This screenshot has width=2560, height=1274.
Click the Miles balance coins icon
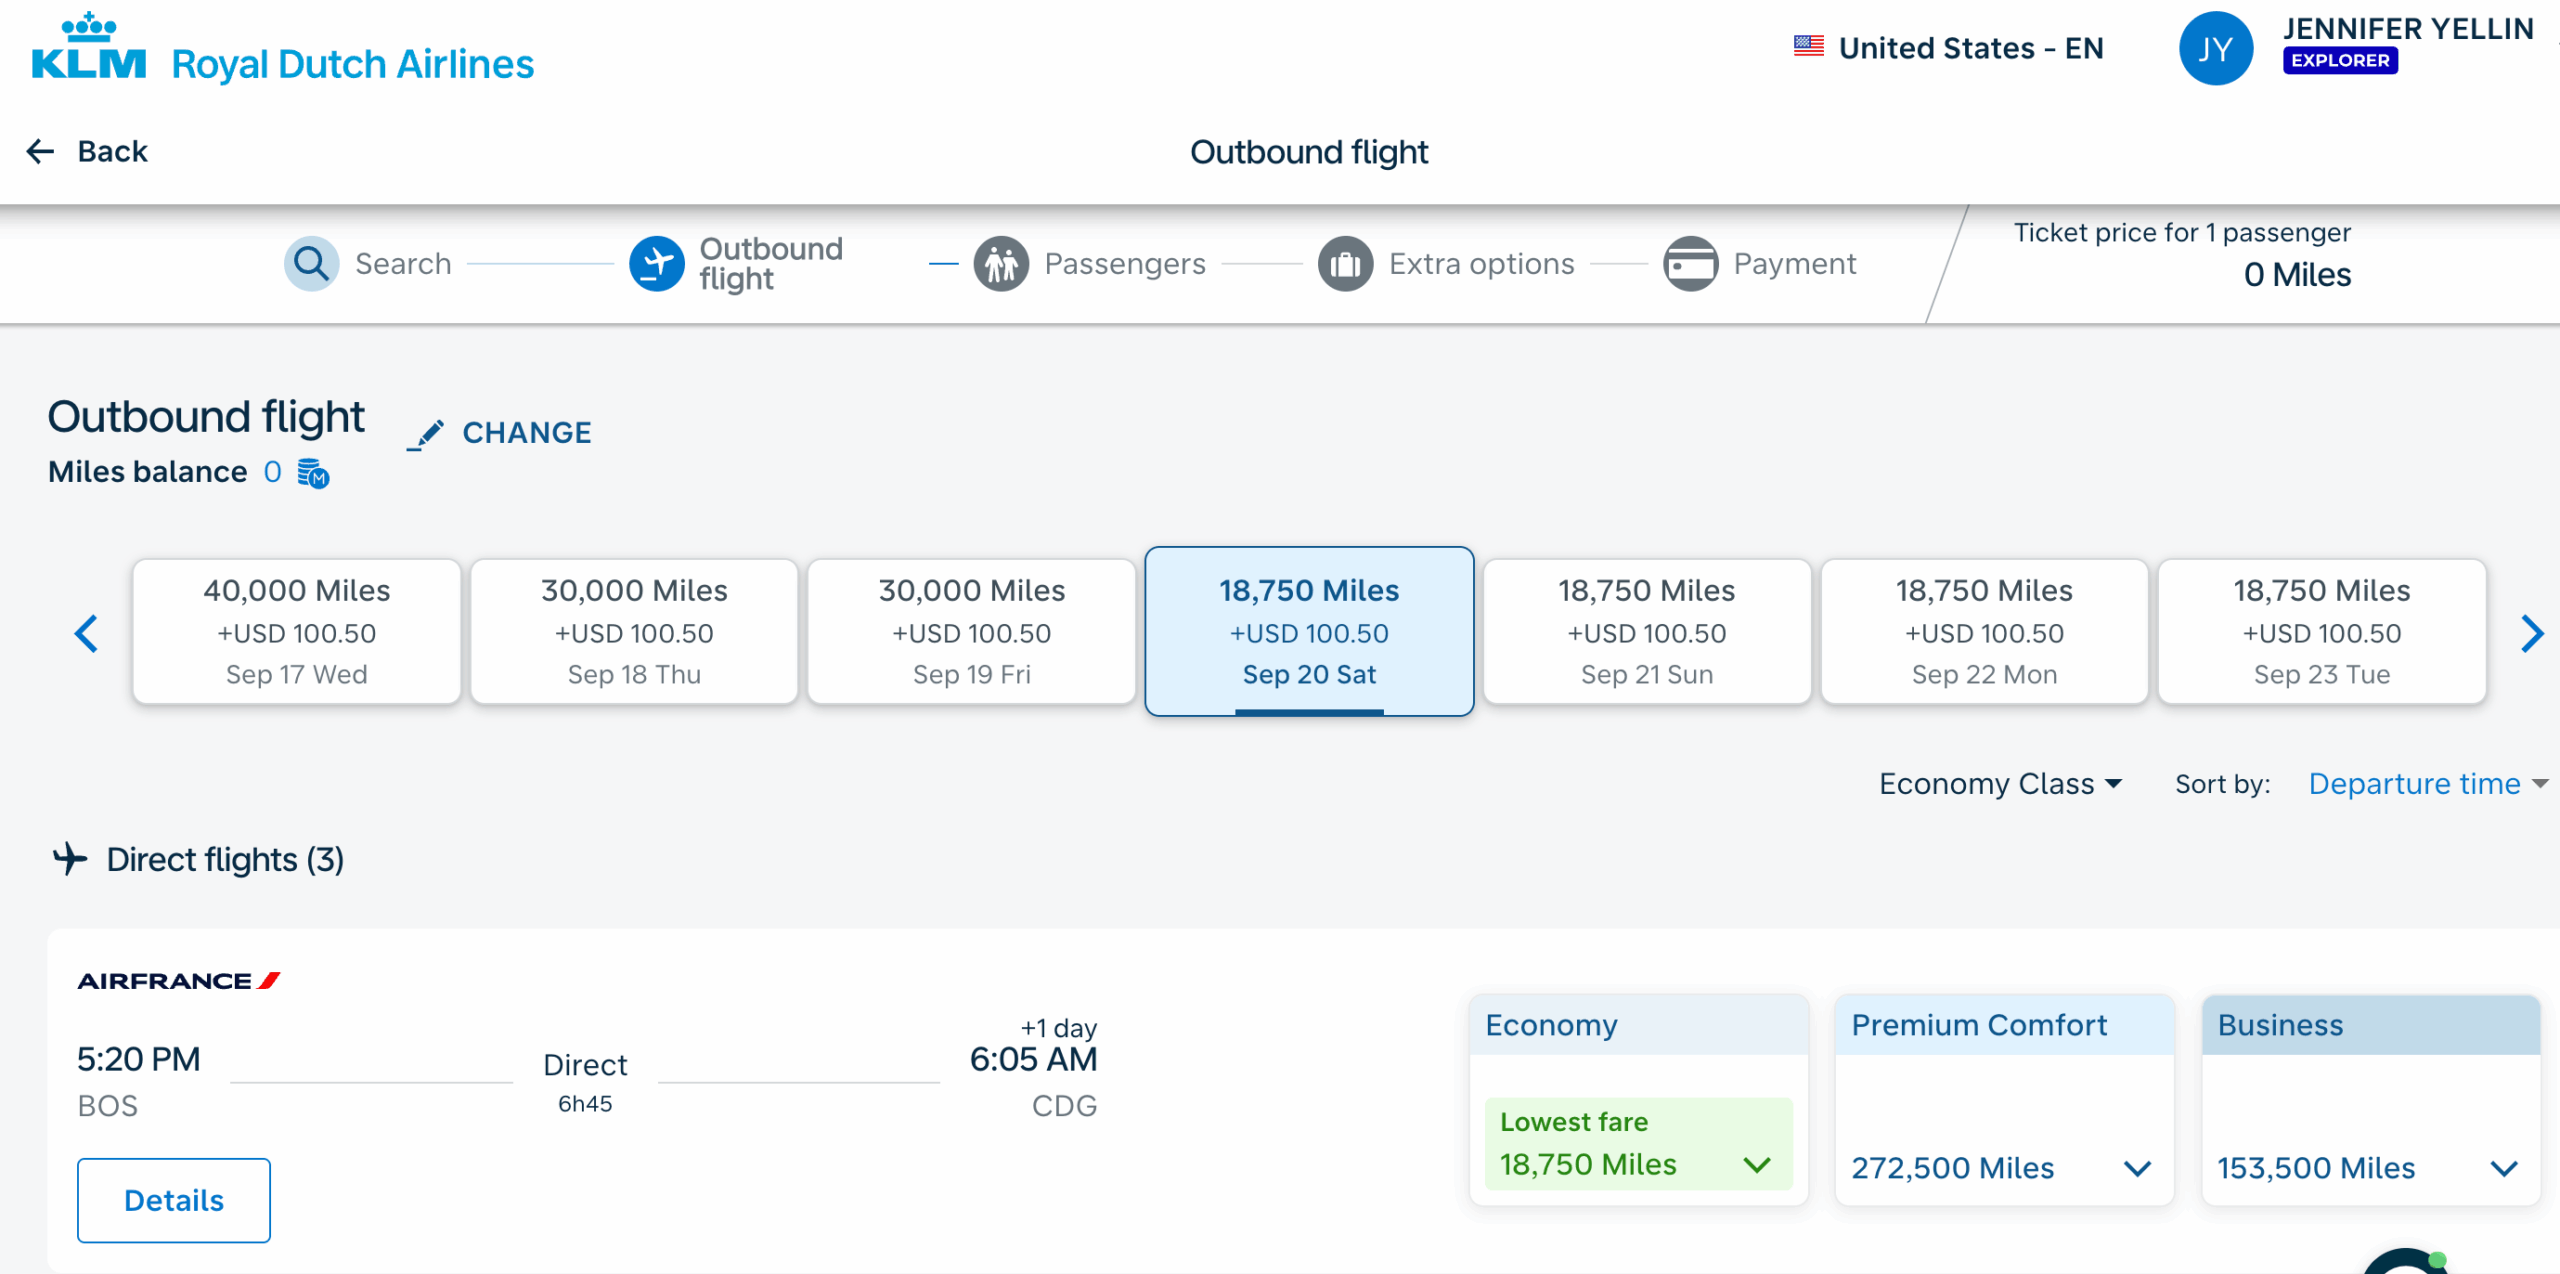[312, 473]
